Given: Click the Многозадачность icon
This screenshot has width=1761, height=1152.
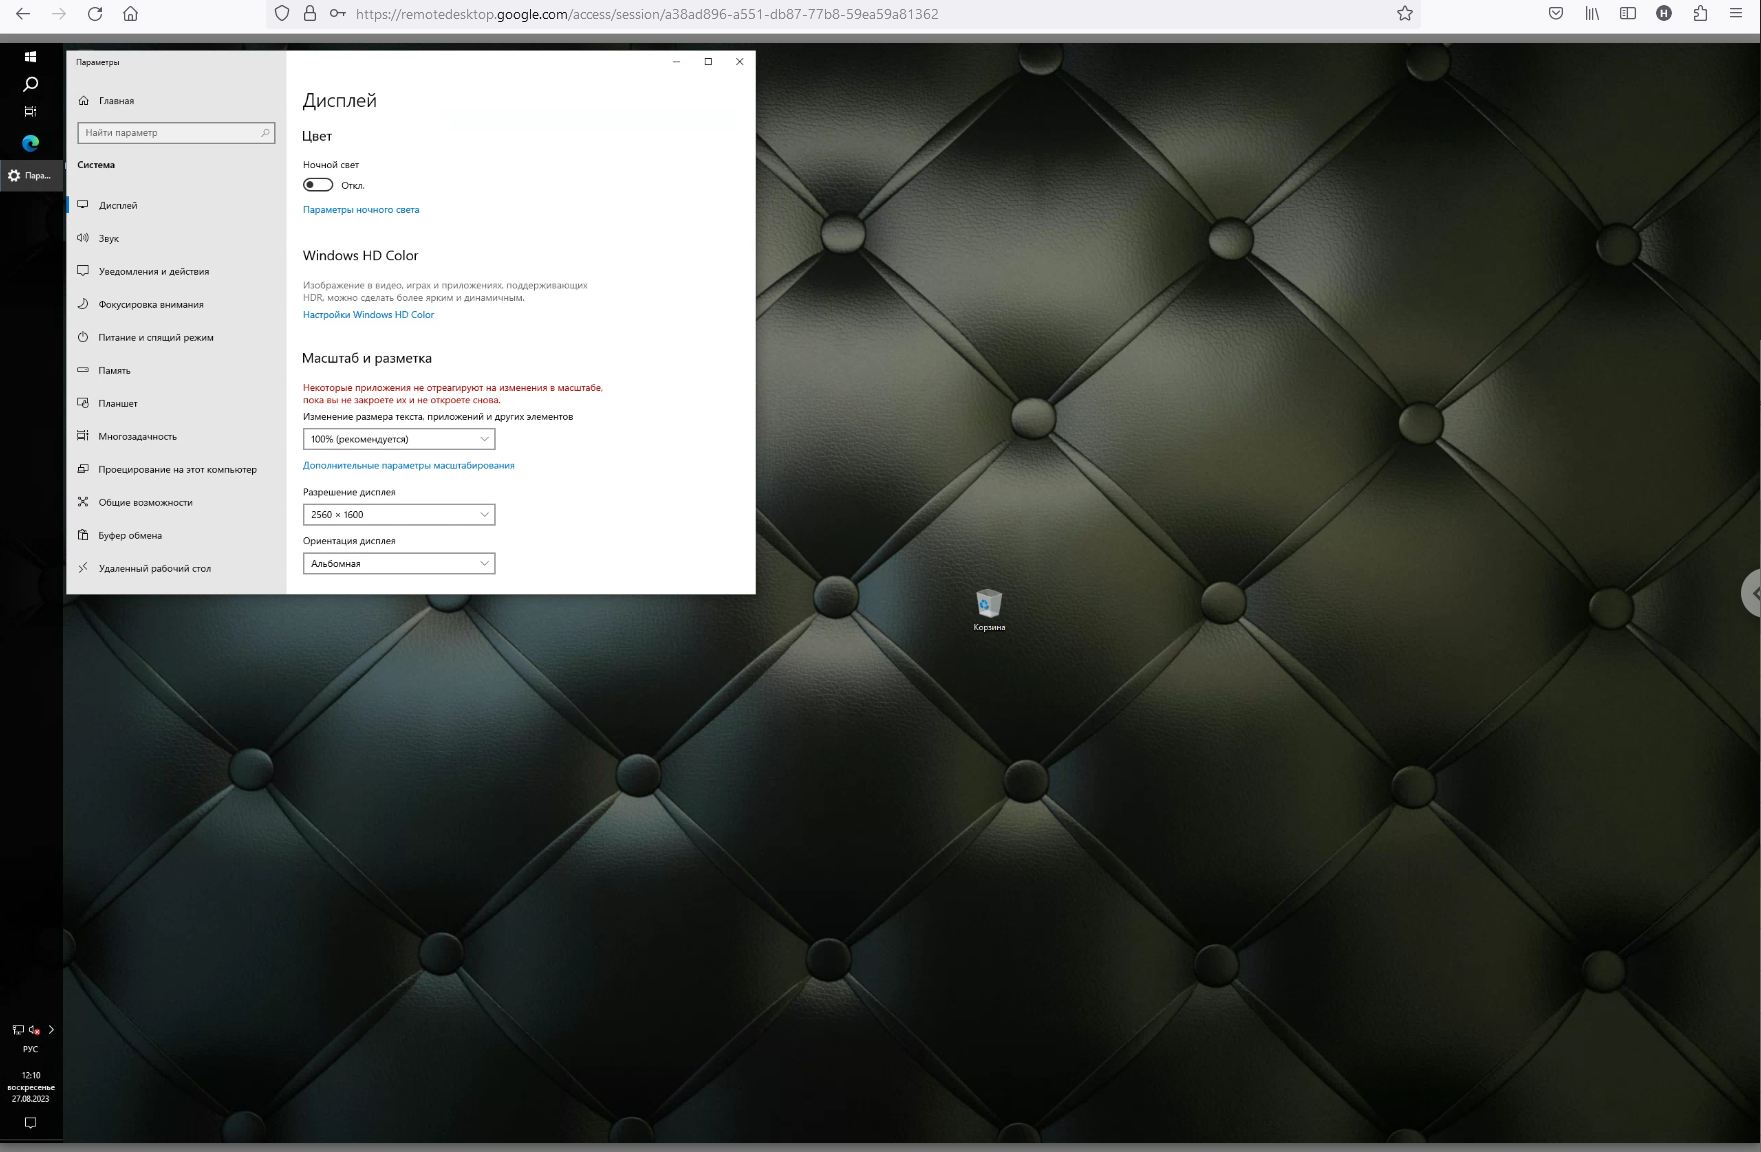Looking at the screenshot, I should pyautogui.click(x=83, y=436).
